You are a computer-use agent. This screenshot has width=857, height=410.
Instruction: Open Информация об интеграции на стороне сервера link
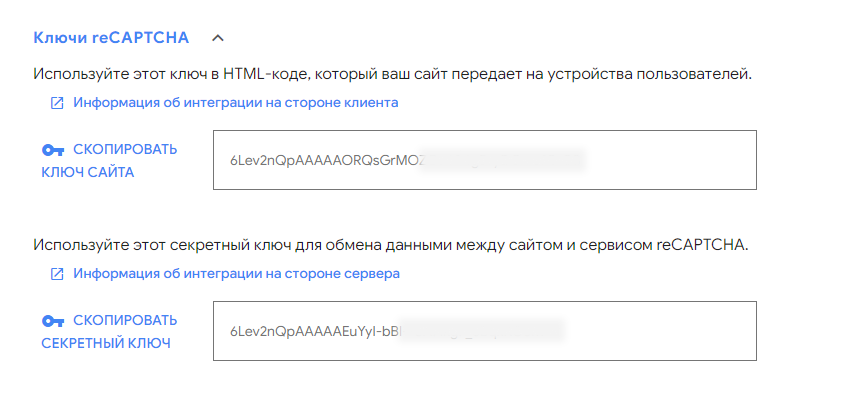[236, 273]
